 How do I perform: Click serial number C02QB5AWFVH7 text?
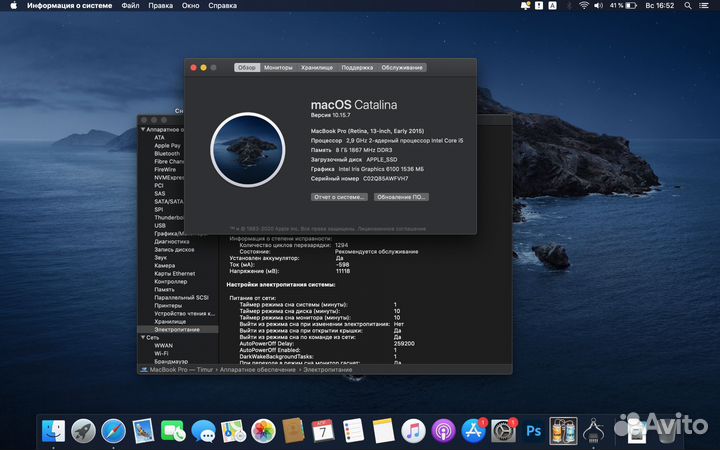click(x=385, y=179)
